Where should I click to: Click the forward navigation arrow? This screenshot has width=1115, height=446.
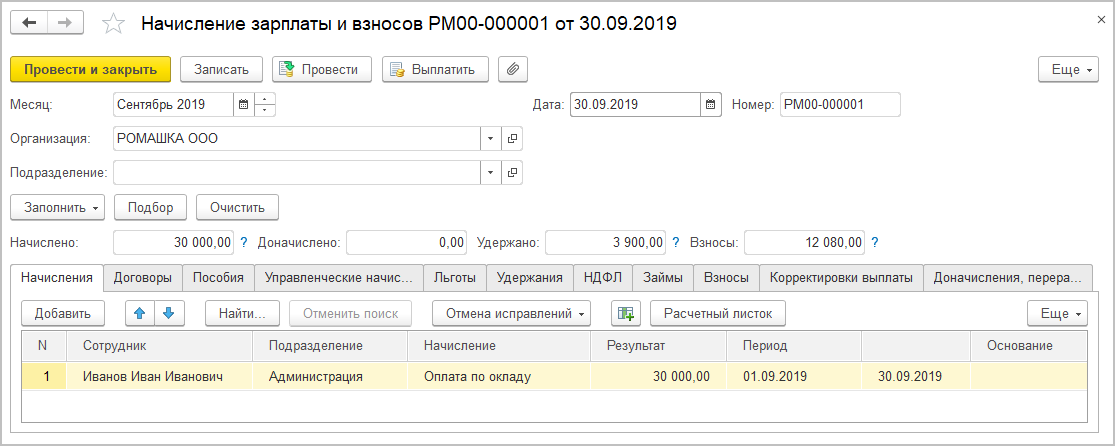[65, 23]
